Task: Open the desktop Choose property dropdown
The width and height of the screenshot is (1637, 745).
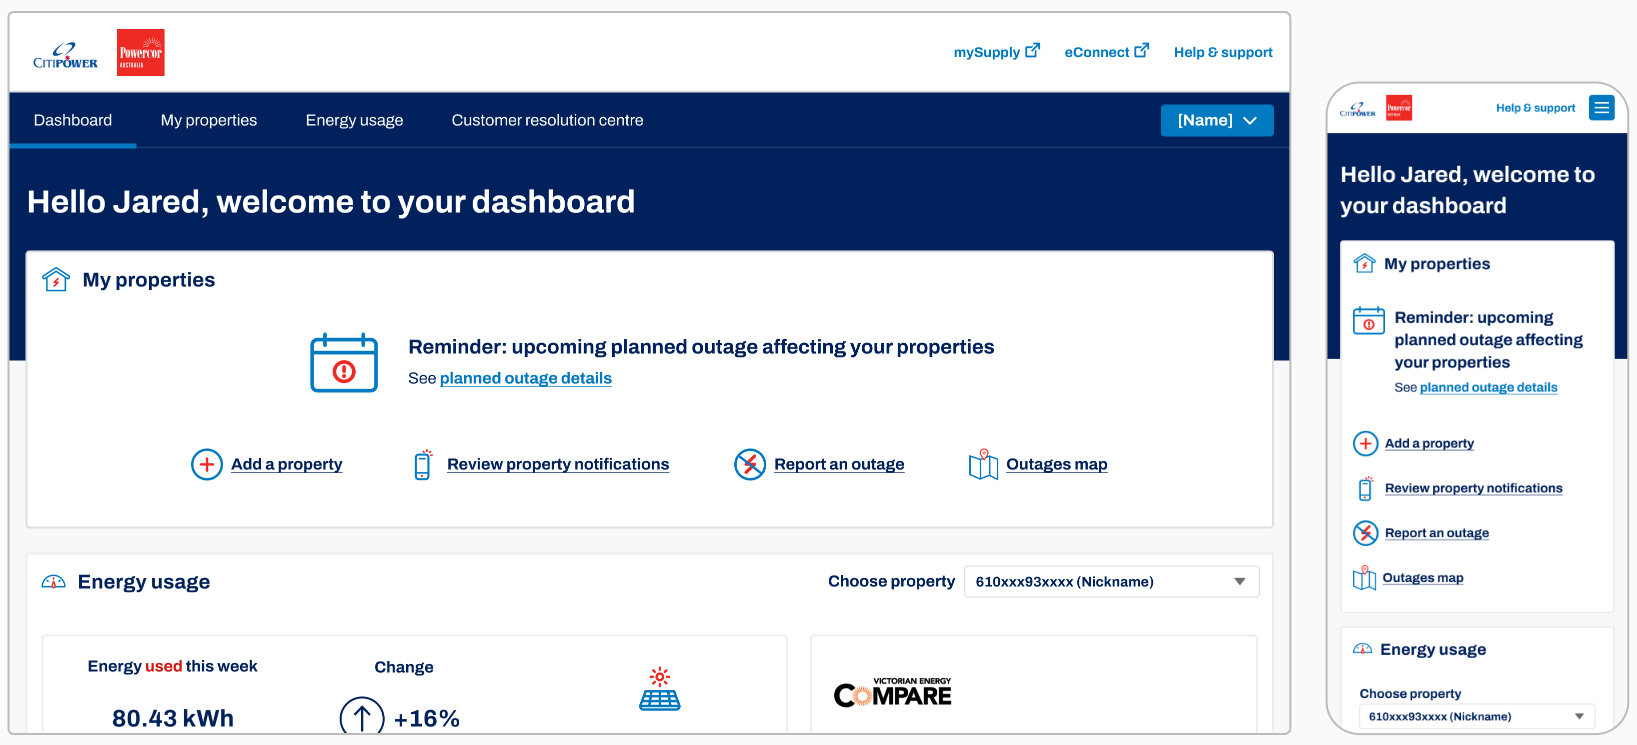Action: 1110,582
